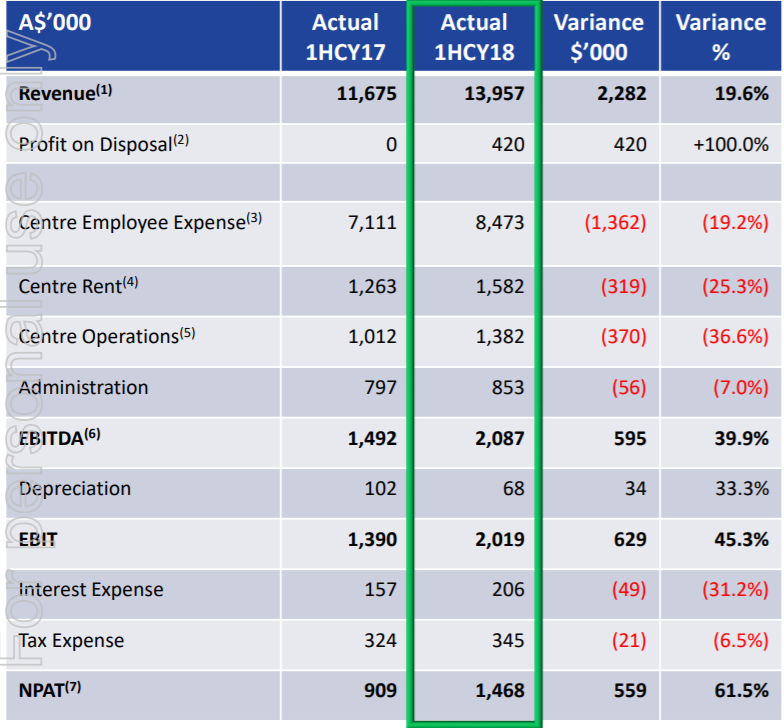This screenshot has height=728, width=784.
Task: Click the Actual 1HCY18 column header
Action: click(474, 38)
